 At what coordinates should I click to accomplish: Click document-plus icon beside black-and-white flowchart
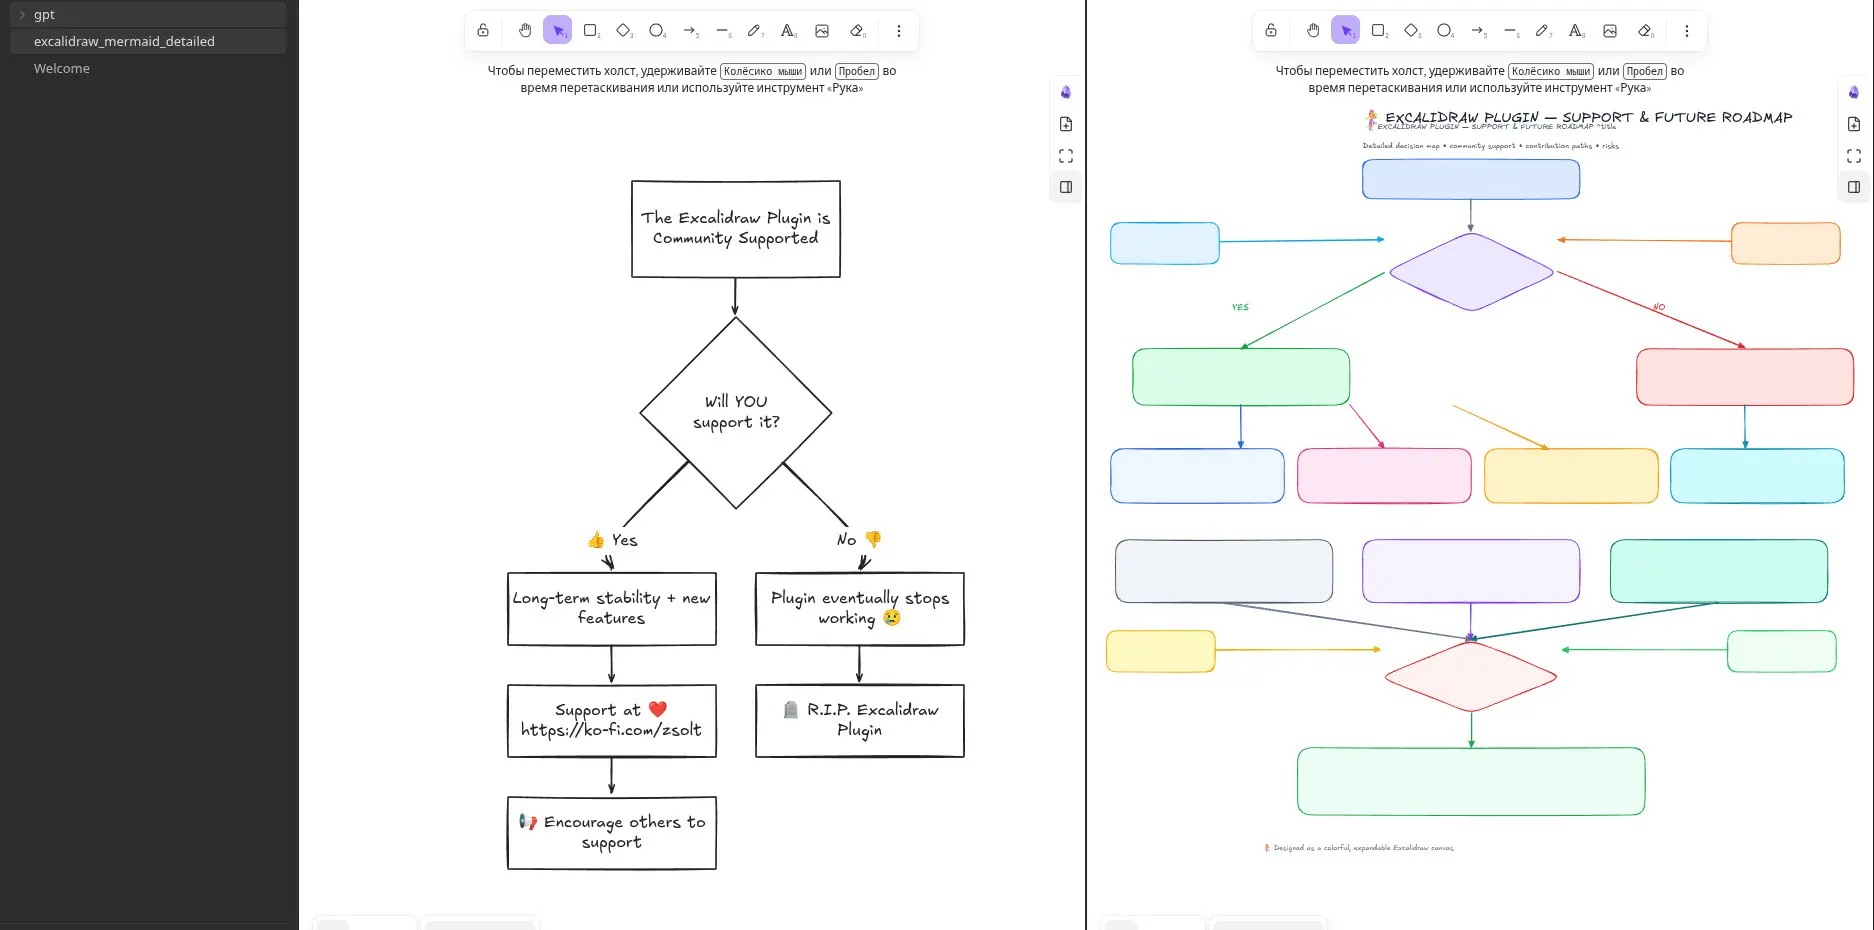point(1066,124)
